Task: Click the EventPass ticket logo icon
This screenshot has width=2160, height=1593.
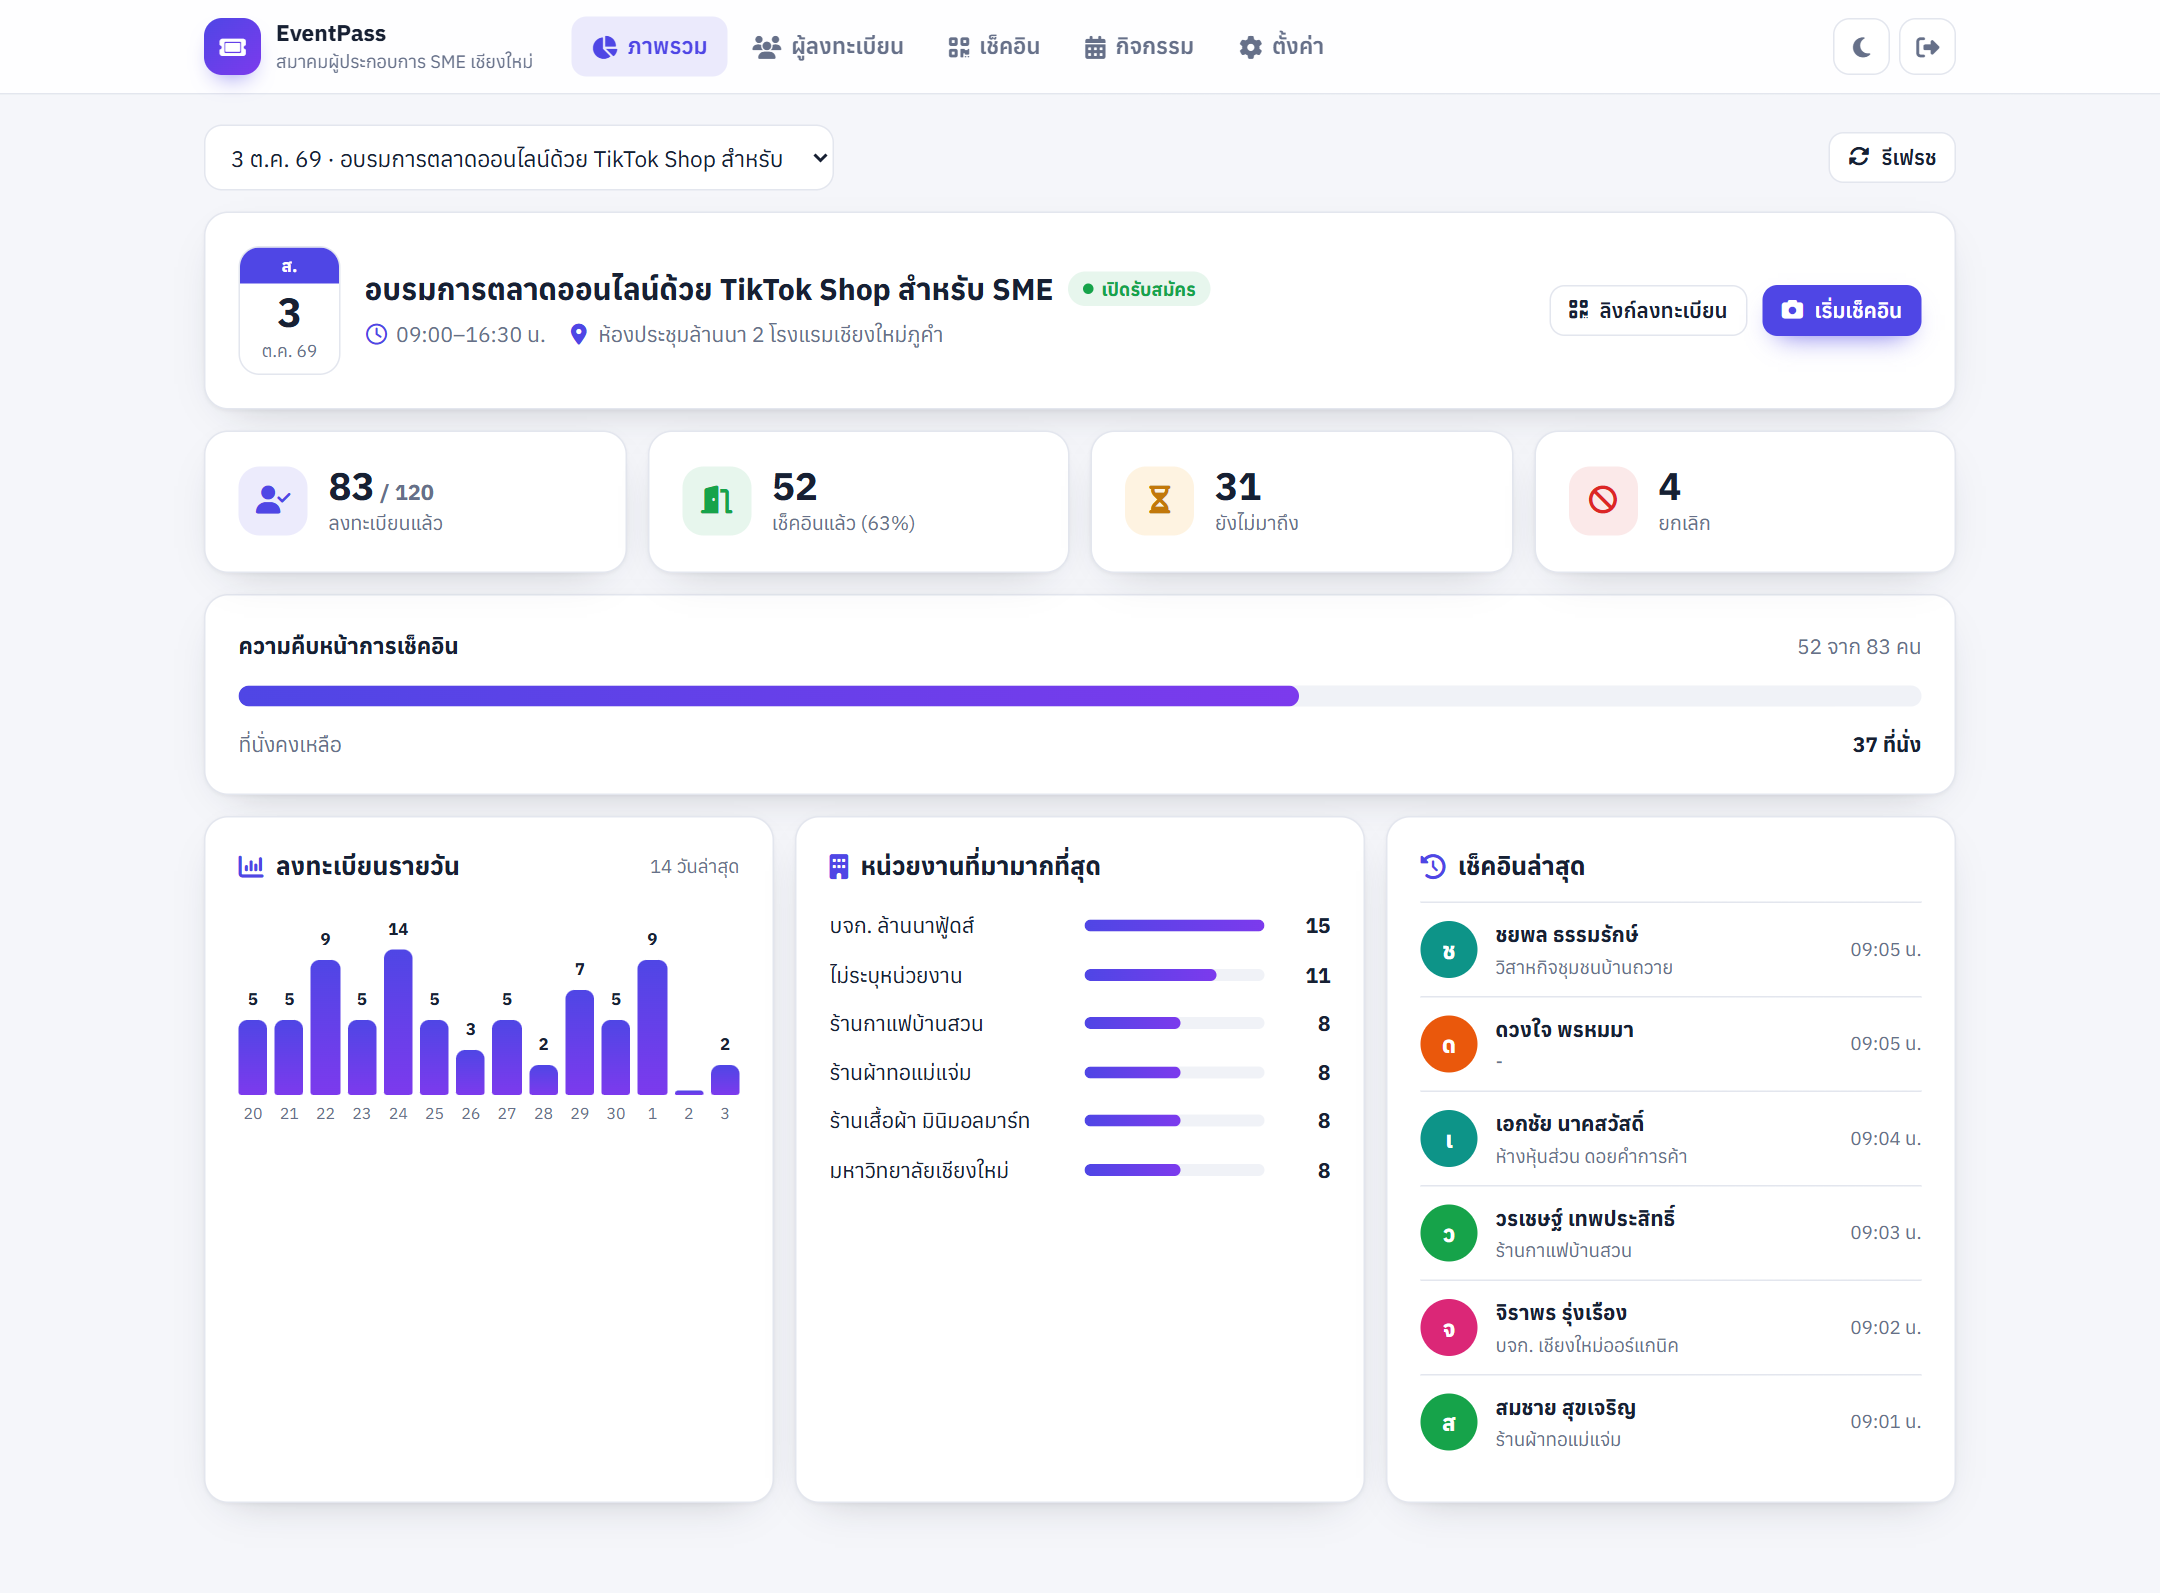Action: (x=232, y=46)
